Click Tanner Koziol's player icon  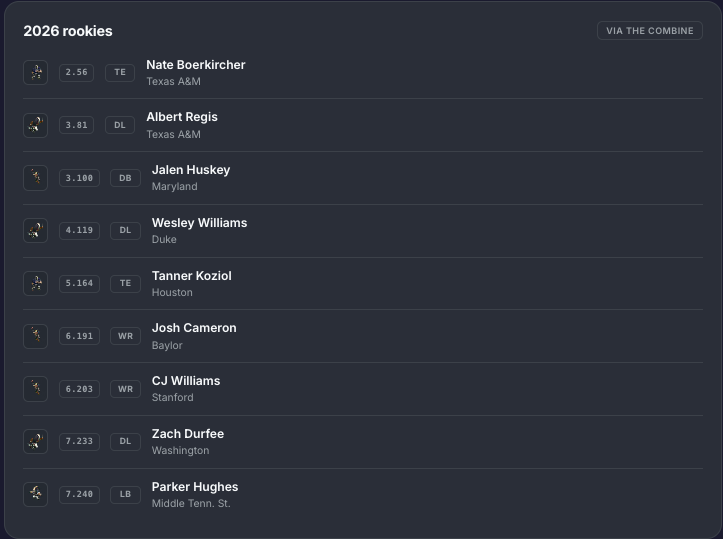point(36,283)
